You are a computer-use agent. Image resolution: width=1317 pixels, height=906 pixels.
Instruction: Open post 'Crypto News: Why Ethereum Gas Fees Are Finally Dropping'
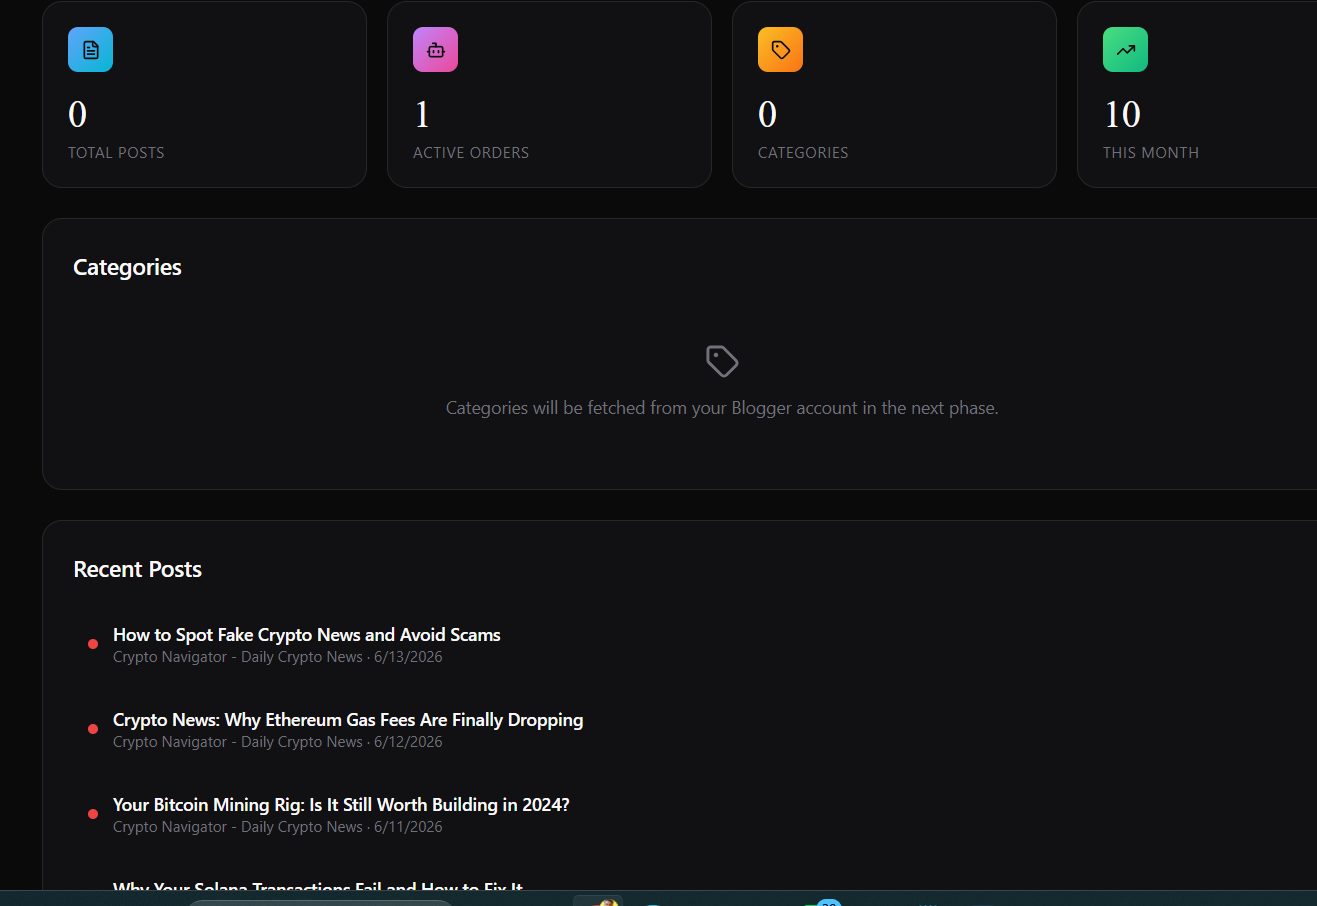point(348,720)
